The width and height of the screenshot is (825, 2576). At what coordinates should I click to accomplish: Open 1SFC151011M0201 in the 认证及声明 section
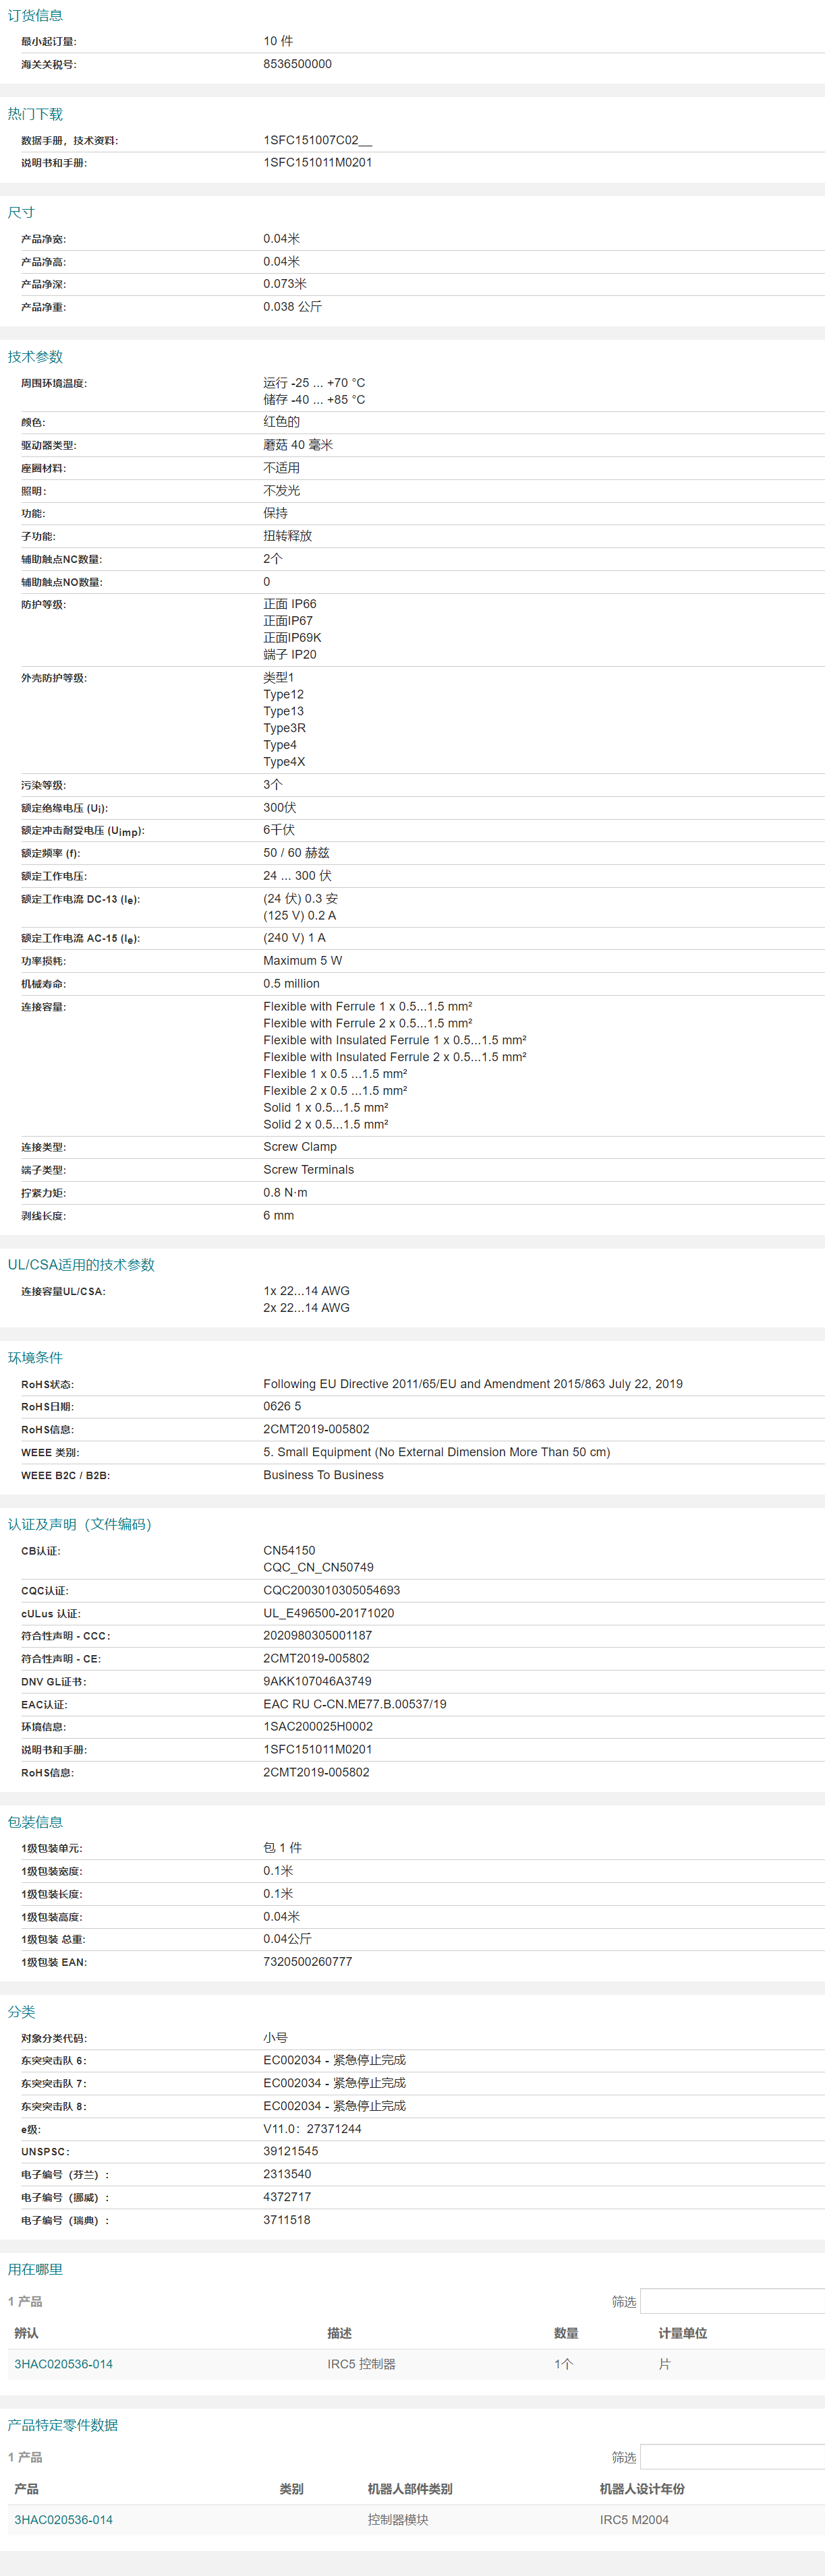click(317, 1749)
